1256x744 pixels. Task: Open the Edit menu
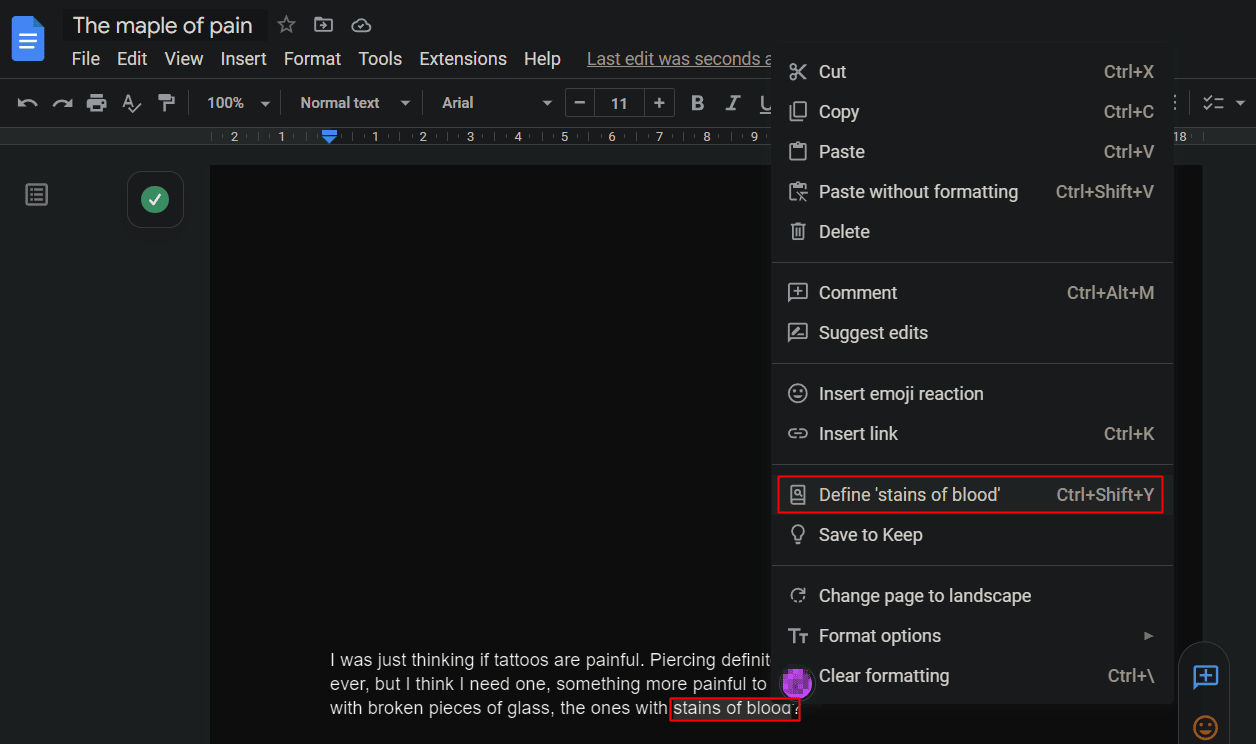point(132,59)
